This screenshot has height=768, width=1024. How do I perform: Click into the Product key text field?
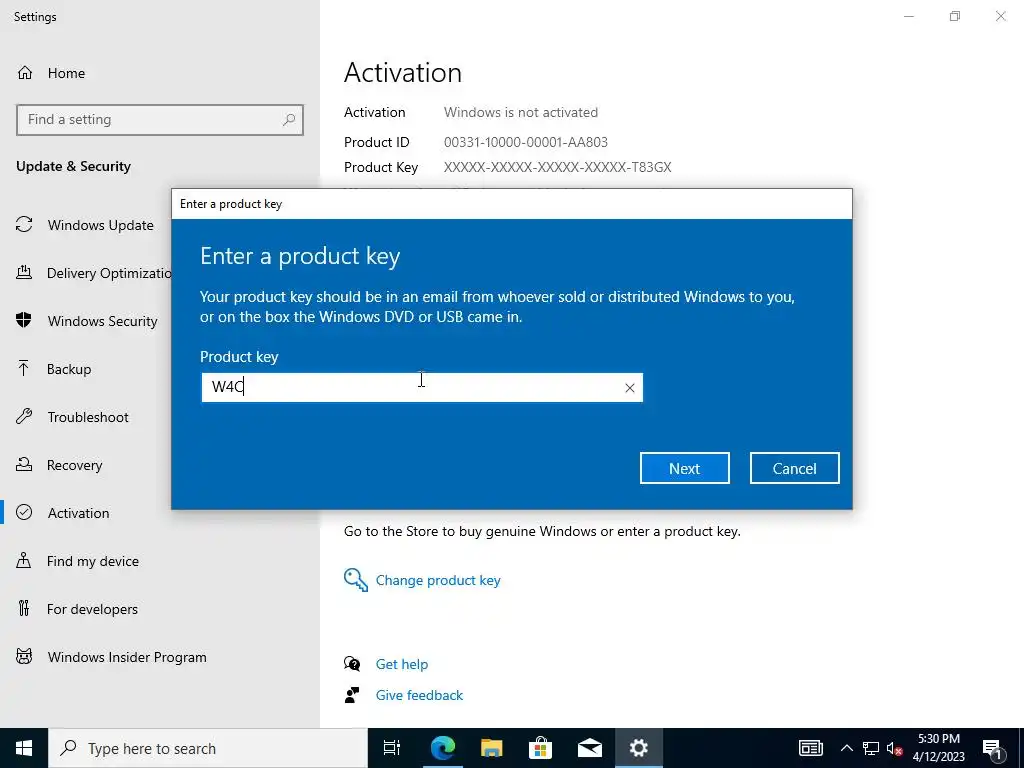click(x=422, y=387)
